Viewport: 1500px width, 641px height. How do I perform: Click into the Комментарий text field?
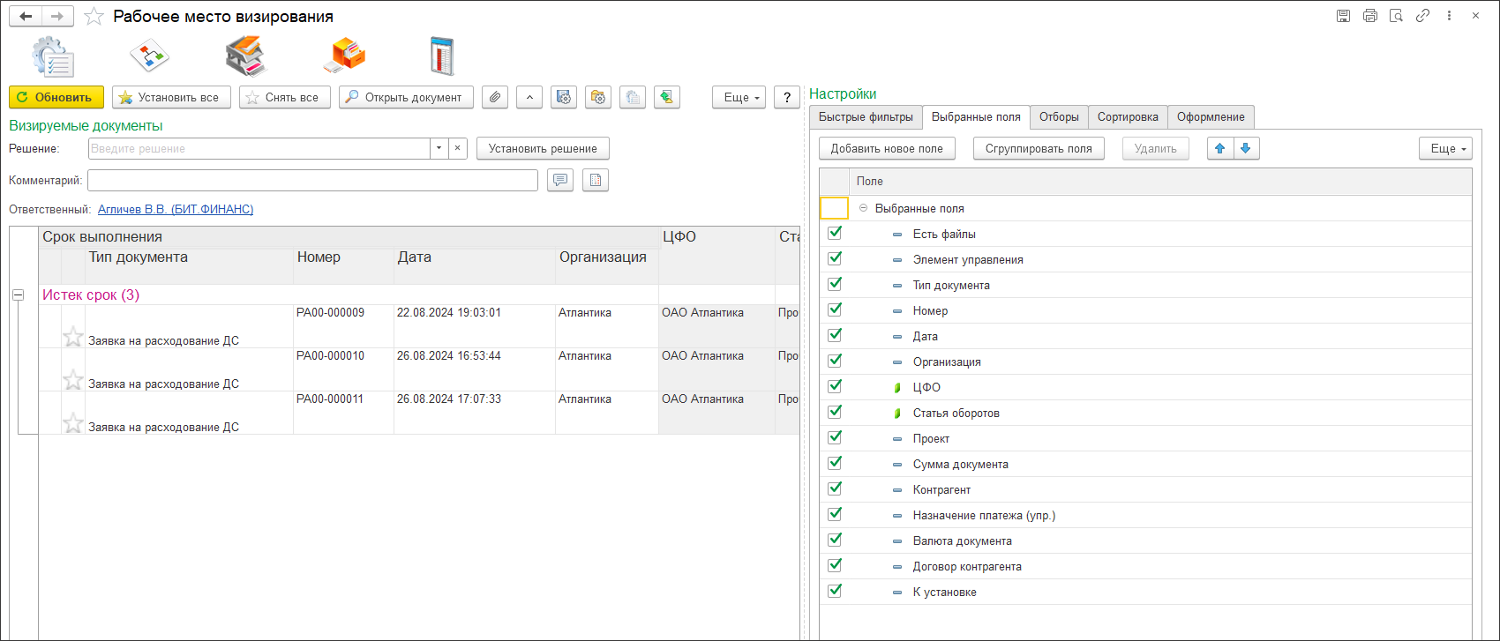[x=313, y=180]
